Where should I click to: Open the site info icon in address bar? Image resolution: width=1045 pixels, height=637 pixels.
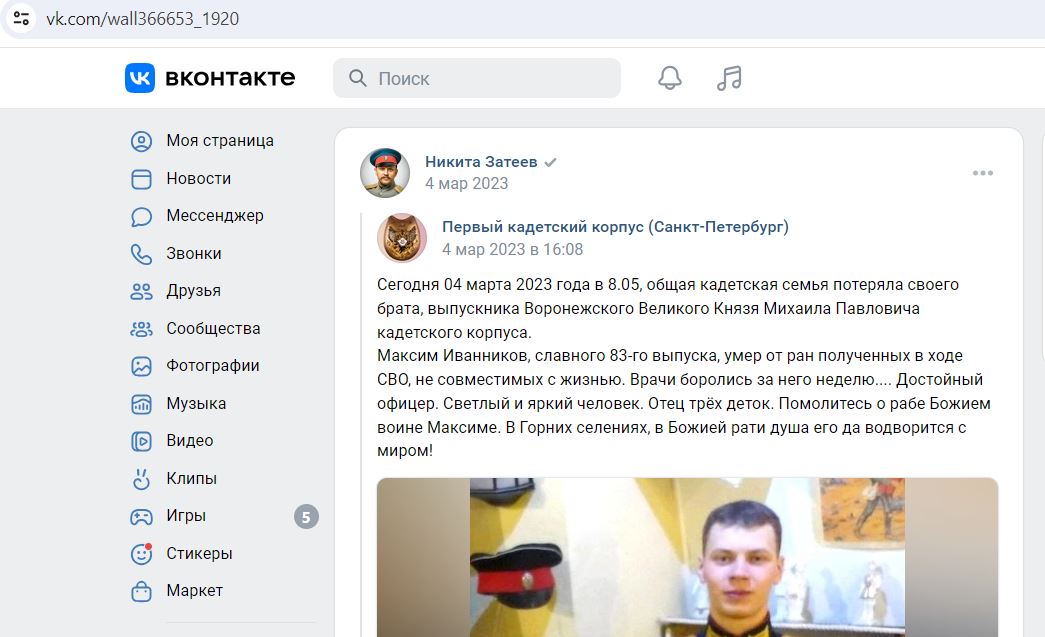[x=21, y=19]
